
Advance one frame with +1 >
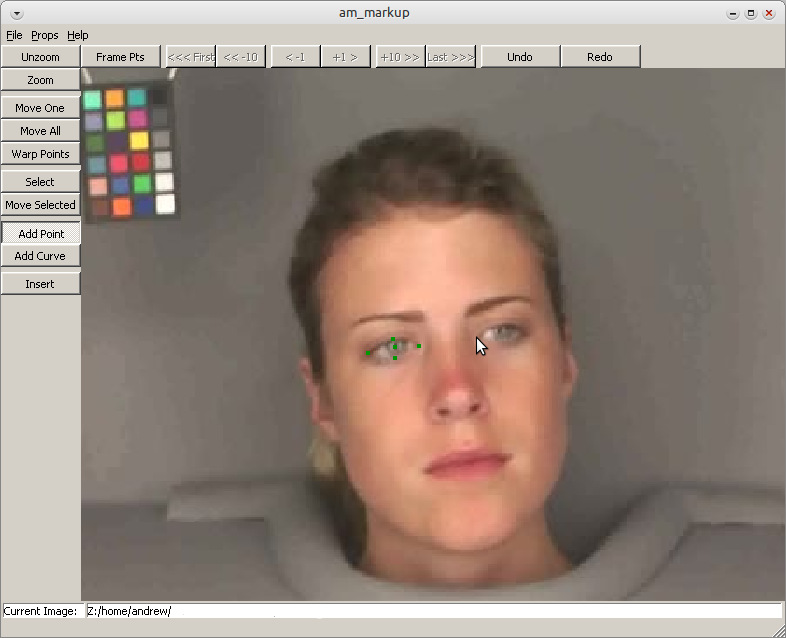click(345, 57)
